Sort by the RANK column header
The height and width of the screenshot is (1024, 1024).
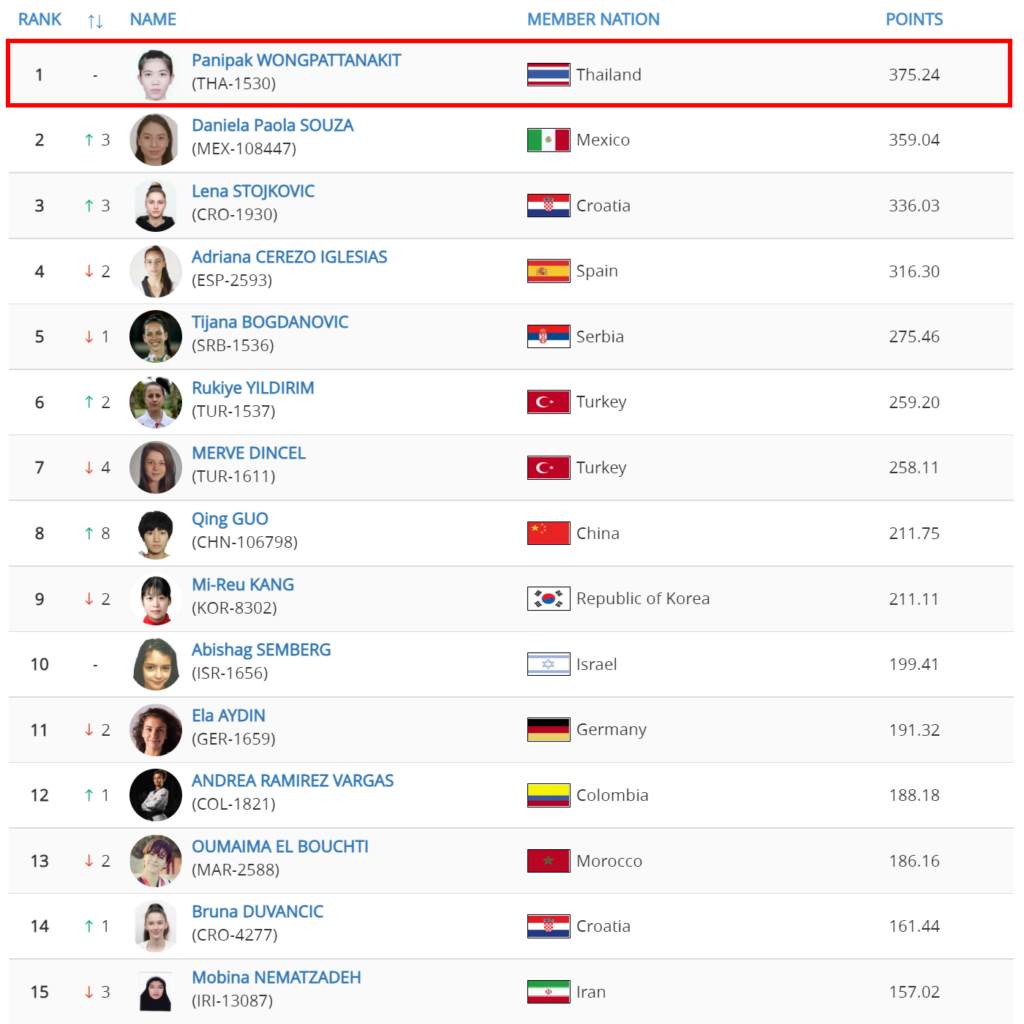pyautogui.click(x=40, y=20)
